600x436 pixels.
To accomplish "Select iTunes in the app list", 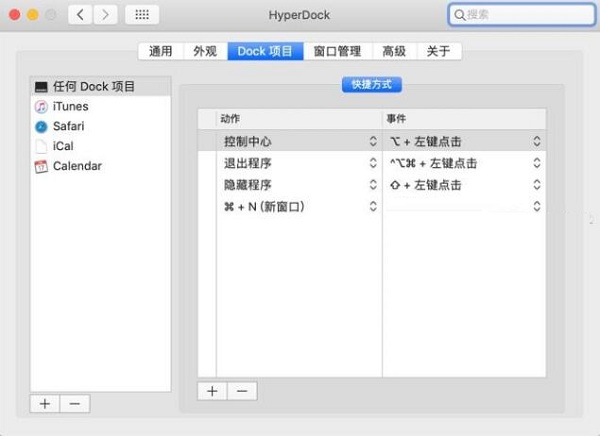I will click(x=101, y=106).
